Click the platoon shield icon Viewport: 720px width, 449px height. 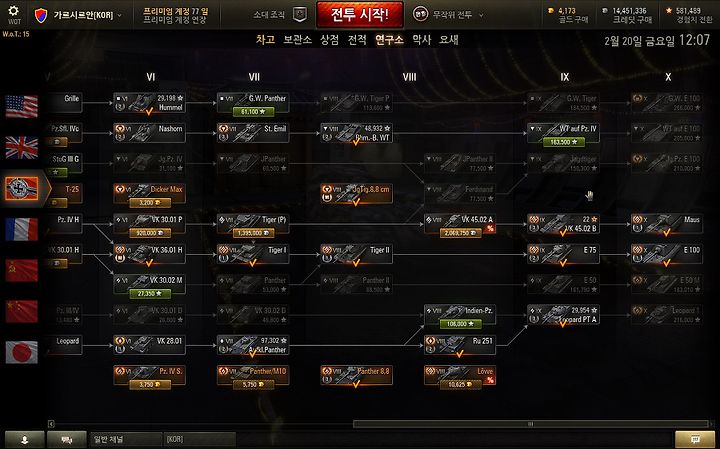pyautogui.click(x=300, y=15)
